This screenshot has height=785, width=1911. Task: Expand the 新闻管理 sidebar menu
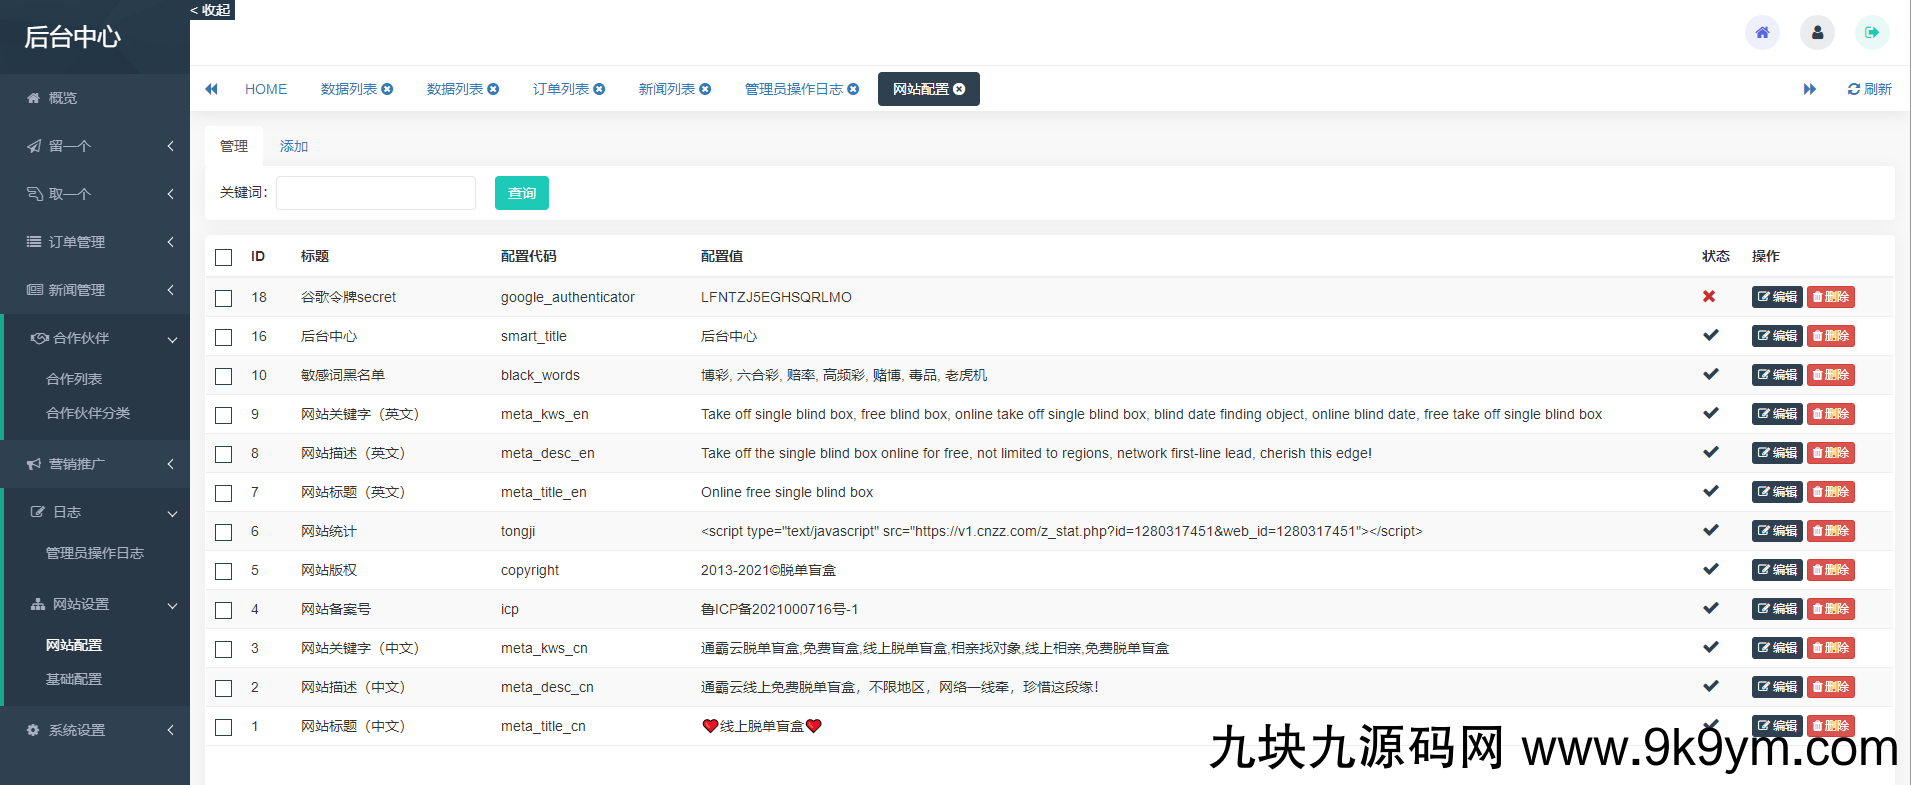point(95,290)
